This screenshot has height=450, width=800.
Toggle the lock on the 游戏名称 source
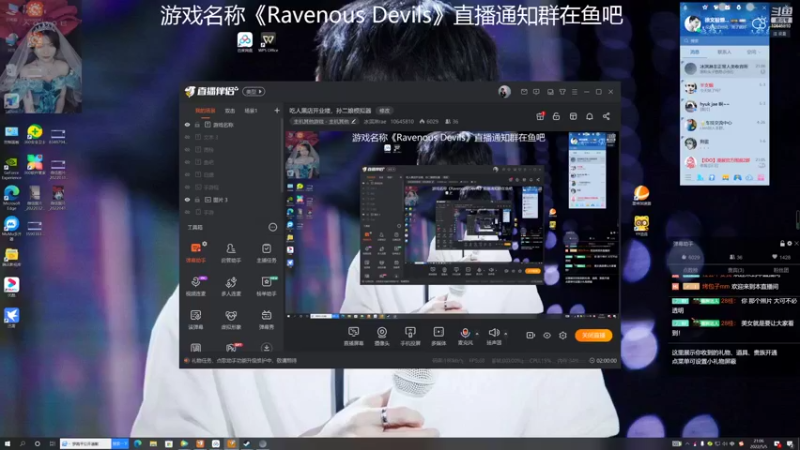pyautogui.click(x=197, y=124)
